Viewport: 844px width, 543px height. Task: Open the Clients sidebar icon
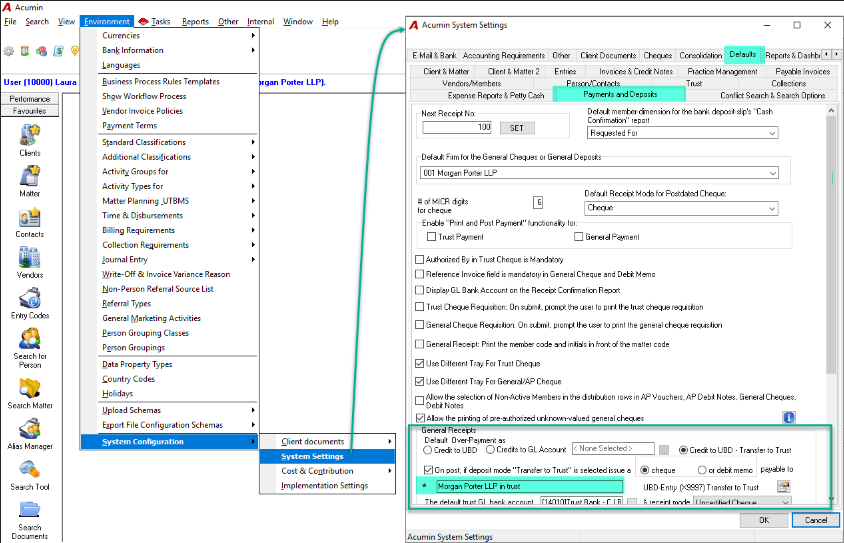pos(30,135)
